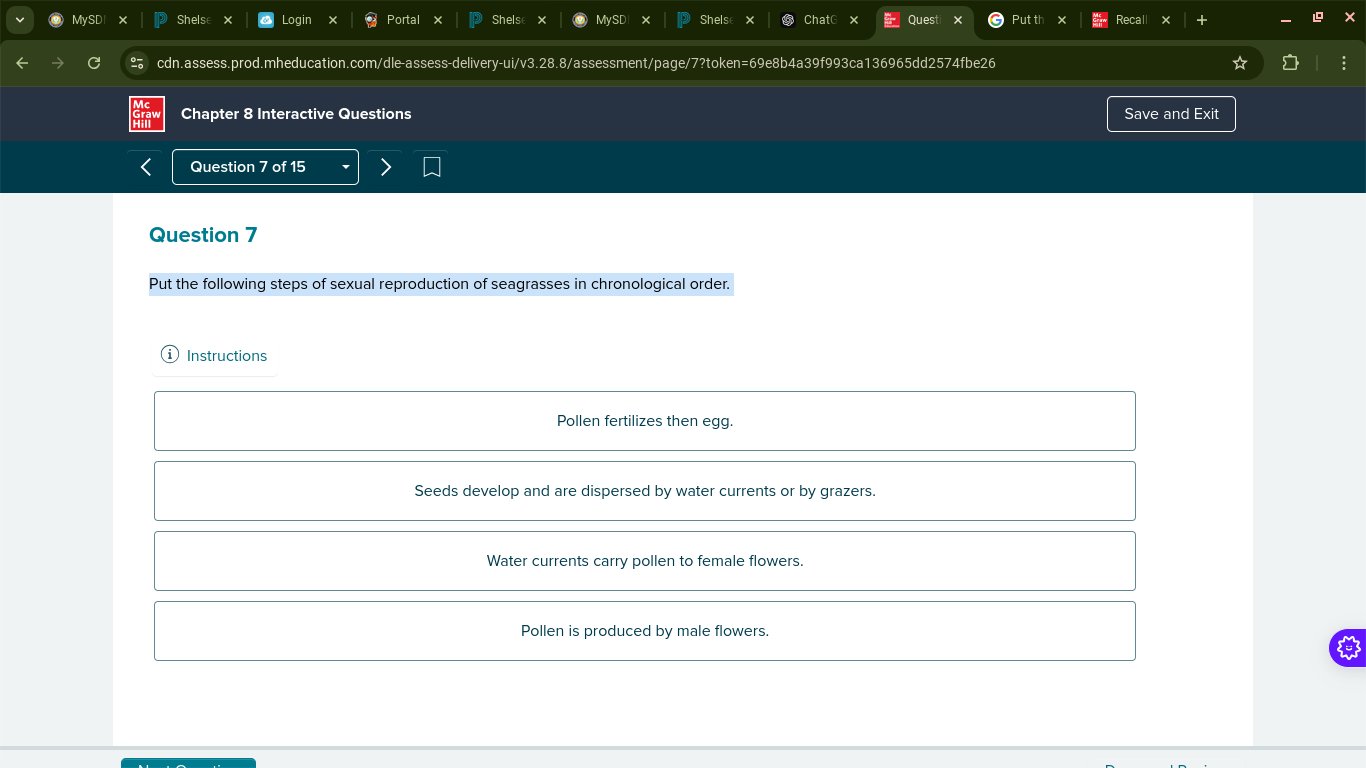Navigate back in the browser

tap(22, 63)
